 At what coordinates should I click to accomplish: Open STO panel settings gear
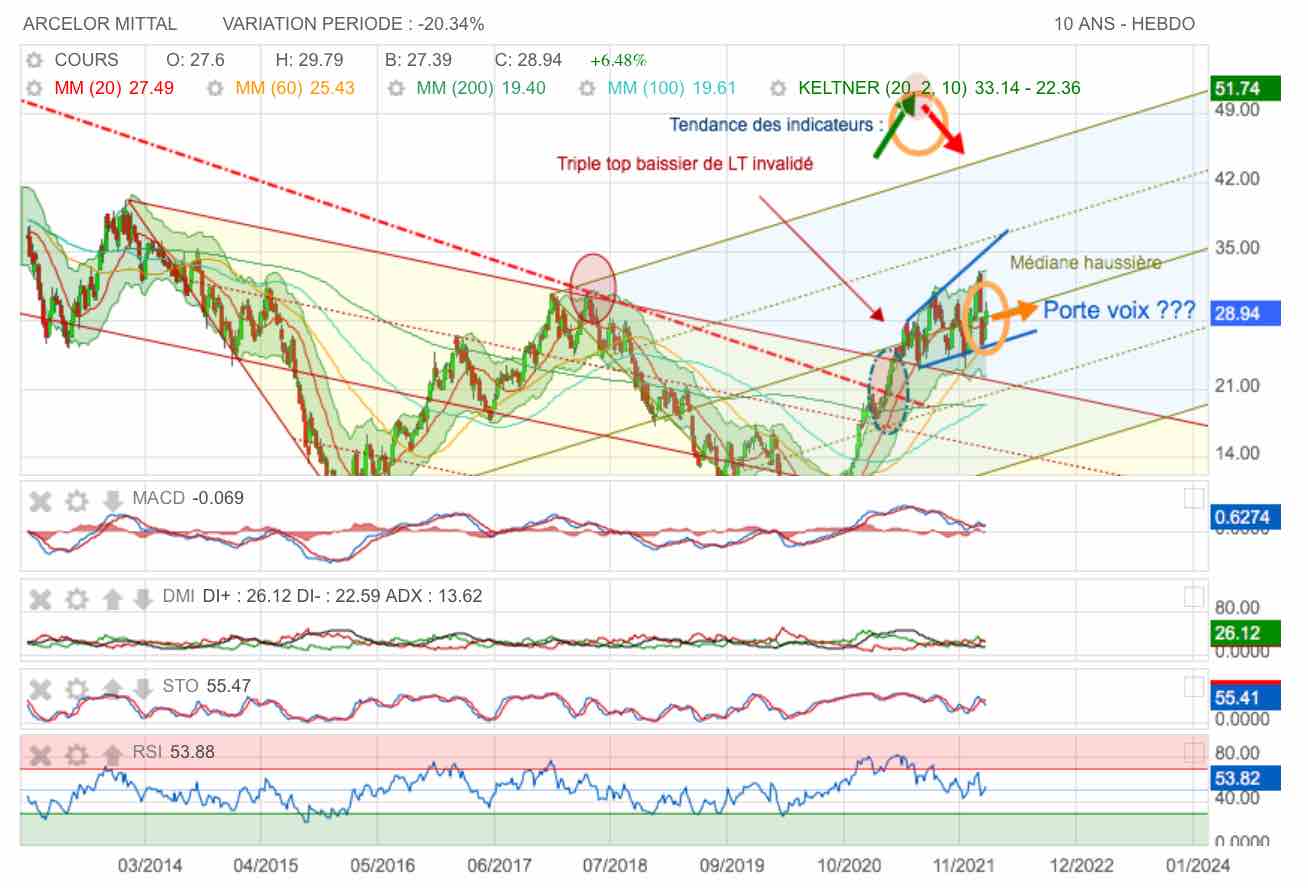(x=77, y=688)
